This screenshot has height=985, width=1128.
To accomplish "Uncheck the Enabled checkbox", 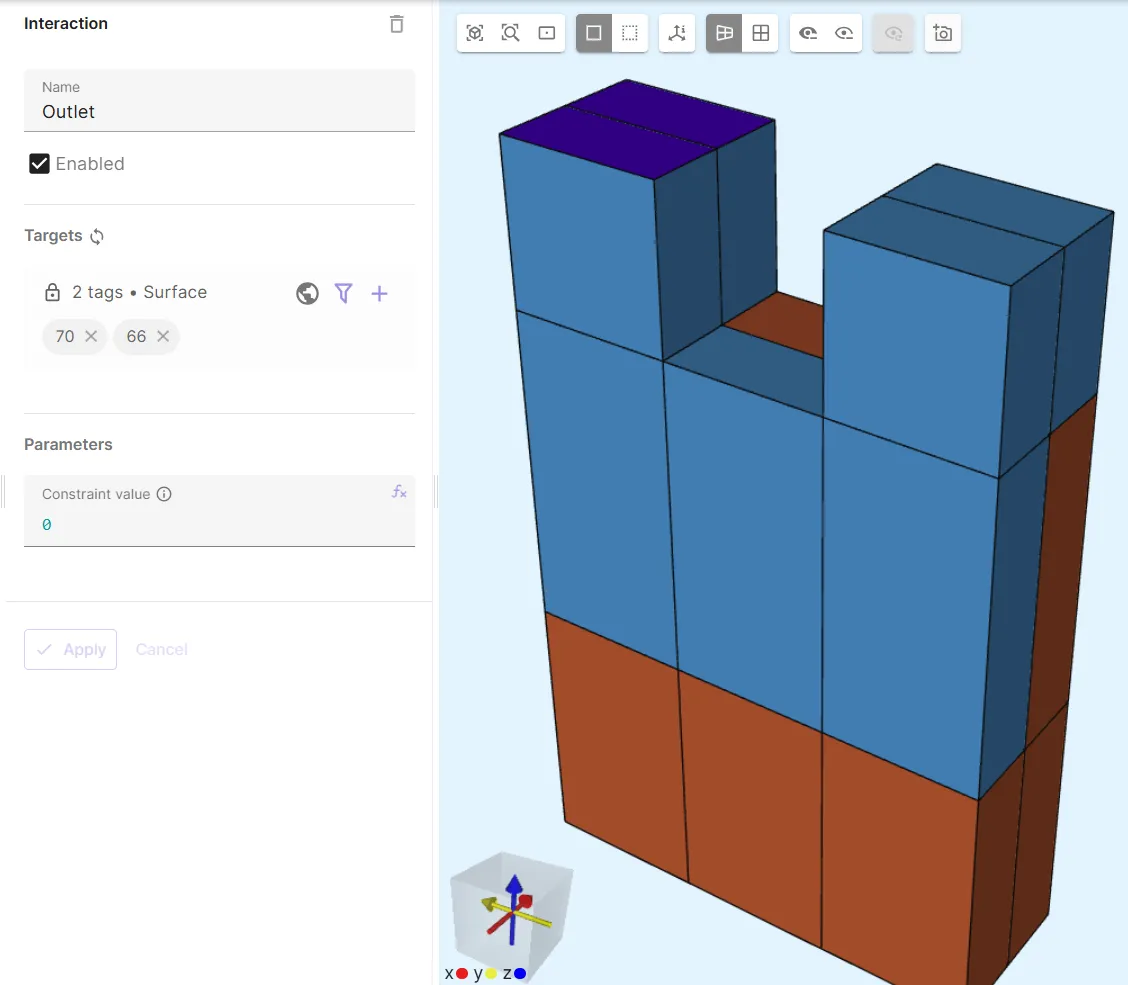I will point(40,164).
